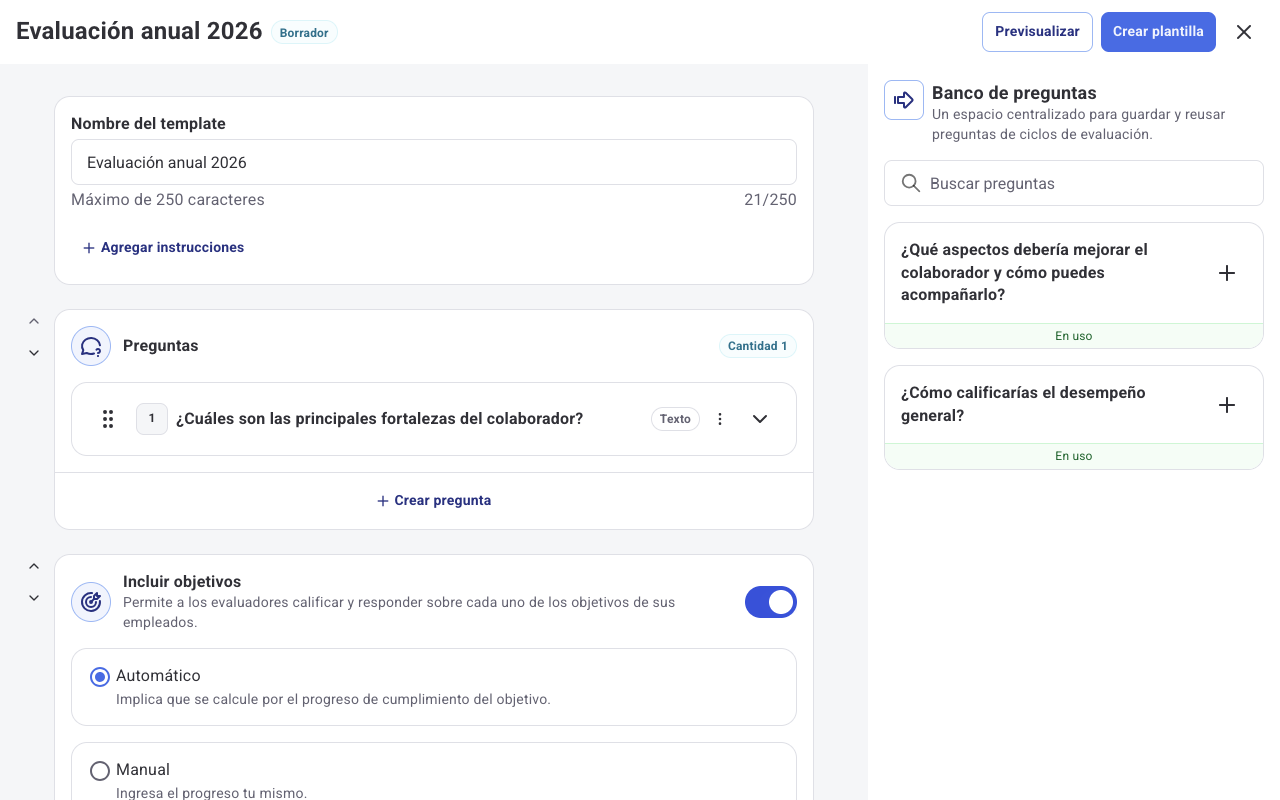Grab the drag handle of question 1
The width and height of the screenshot is (1280, 800).
tap(108, 419)
